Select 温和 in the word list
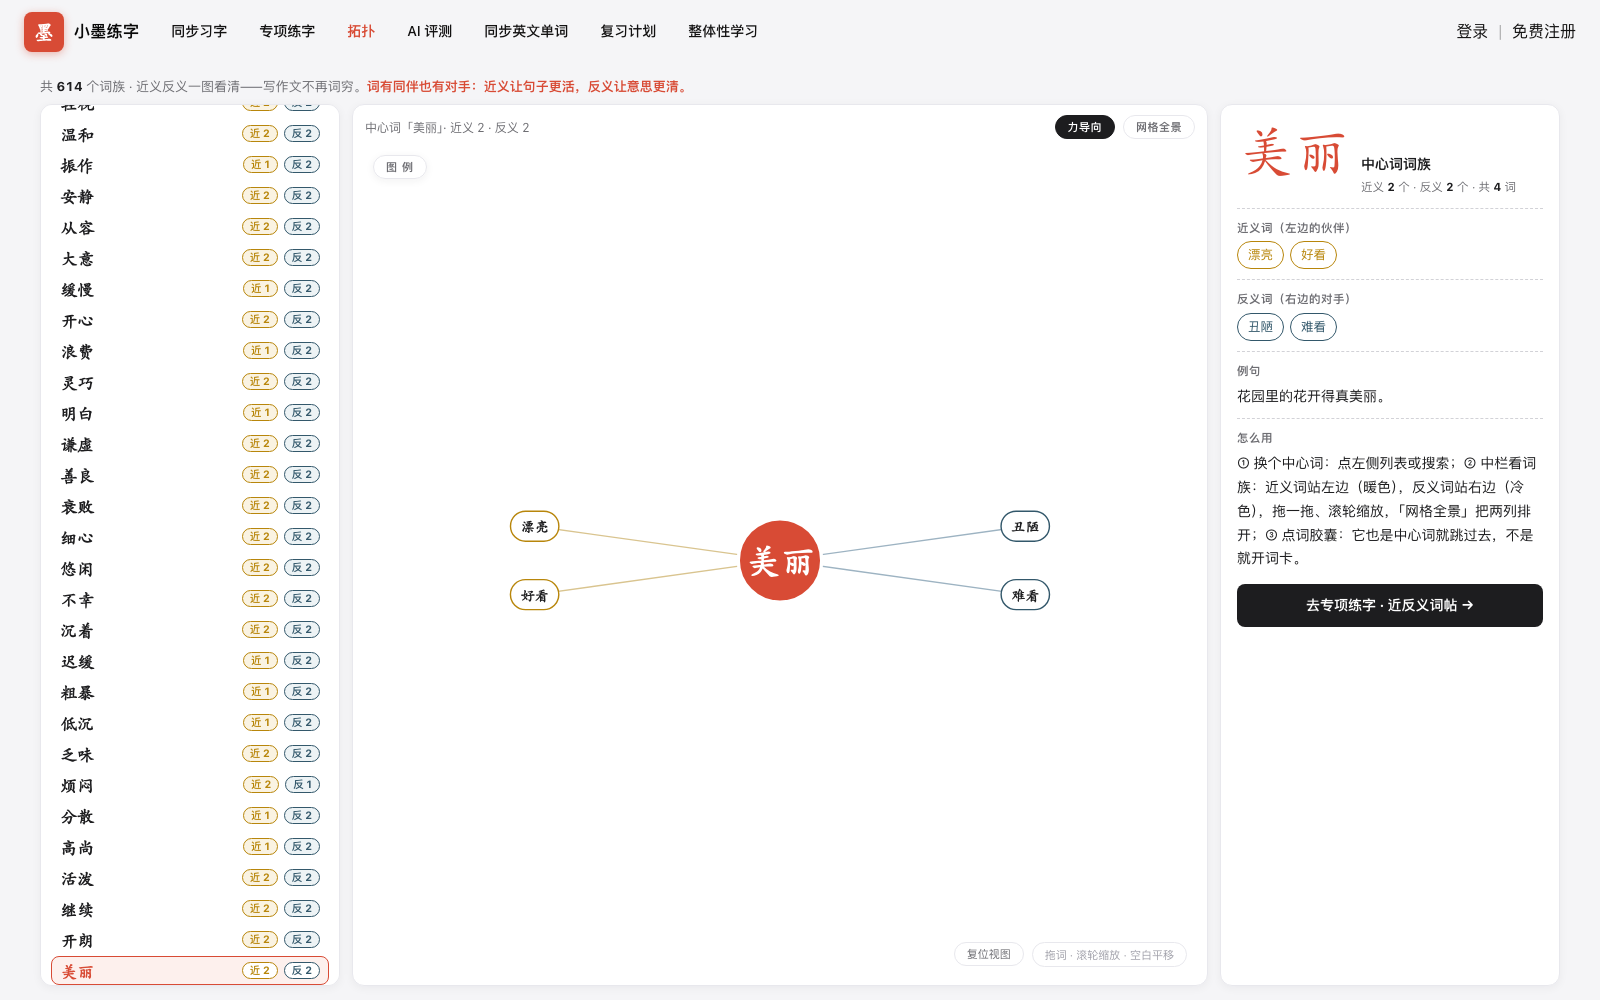This screenshot has width=1600, height=1000. (x=190, y=134)
